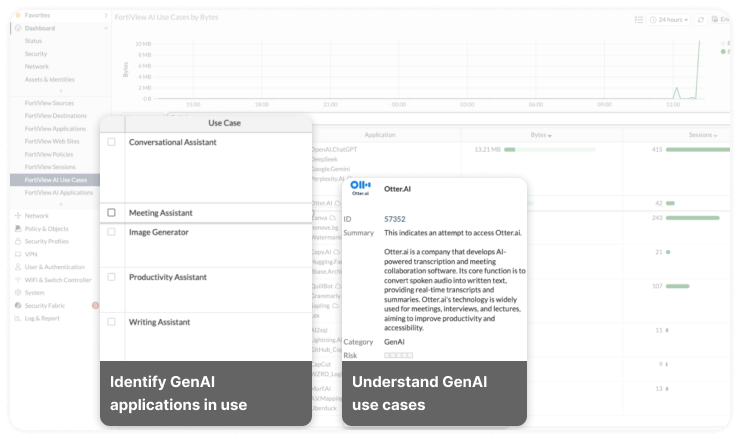Screen dimensions: 740x440
Task: Click the cloud icon next to QuillBot
Action: 338,286
